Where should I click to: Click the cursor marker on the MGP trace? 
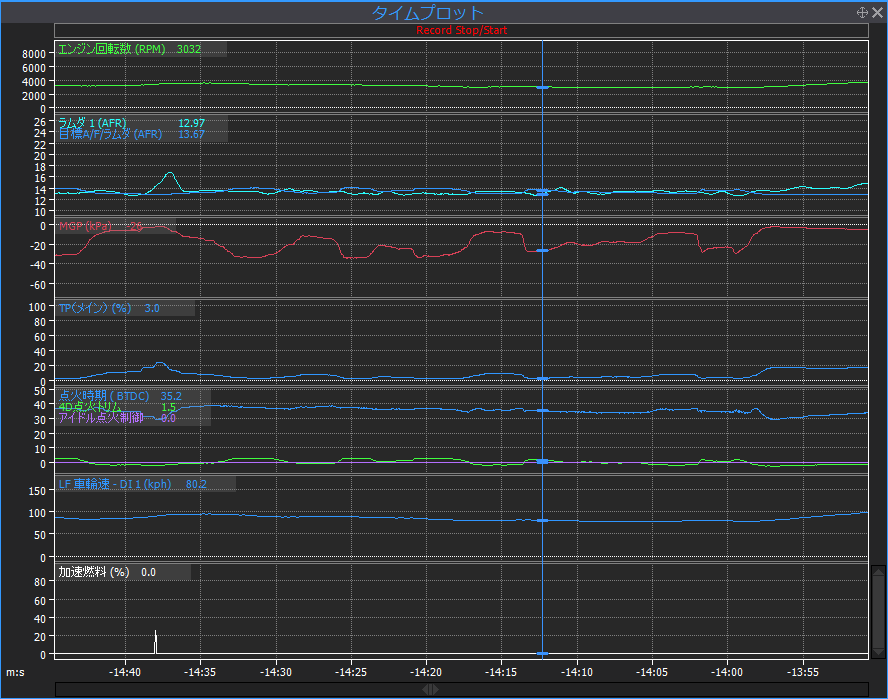[542, 250]
